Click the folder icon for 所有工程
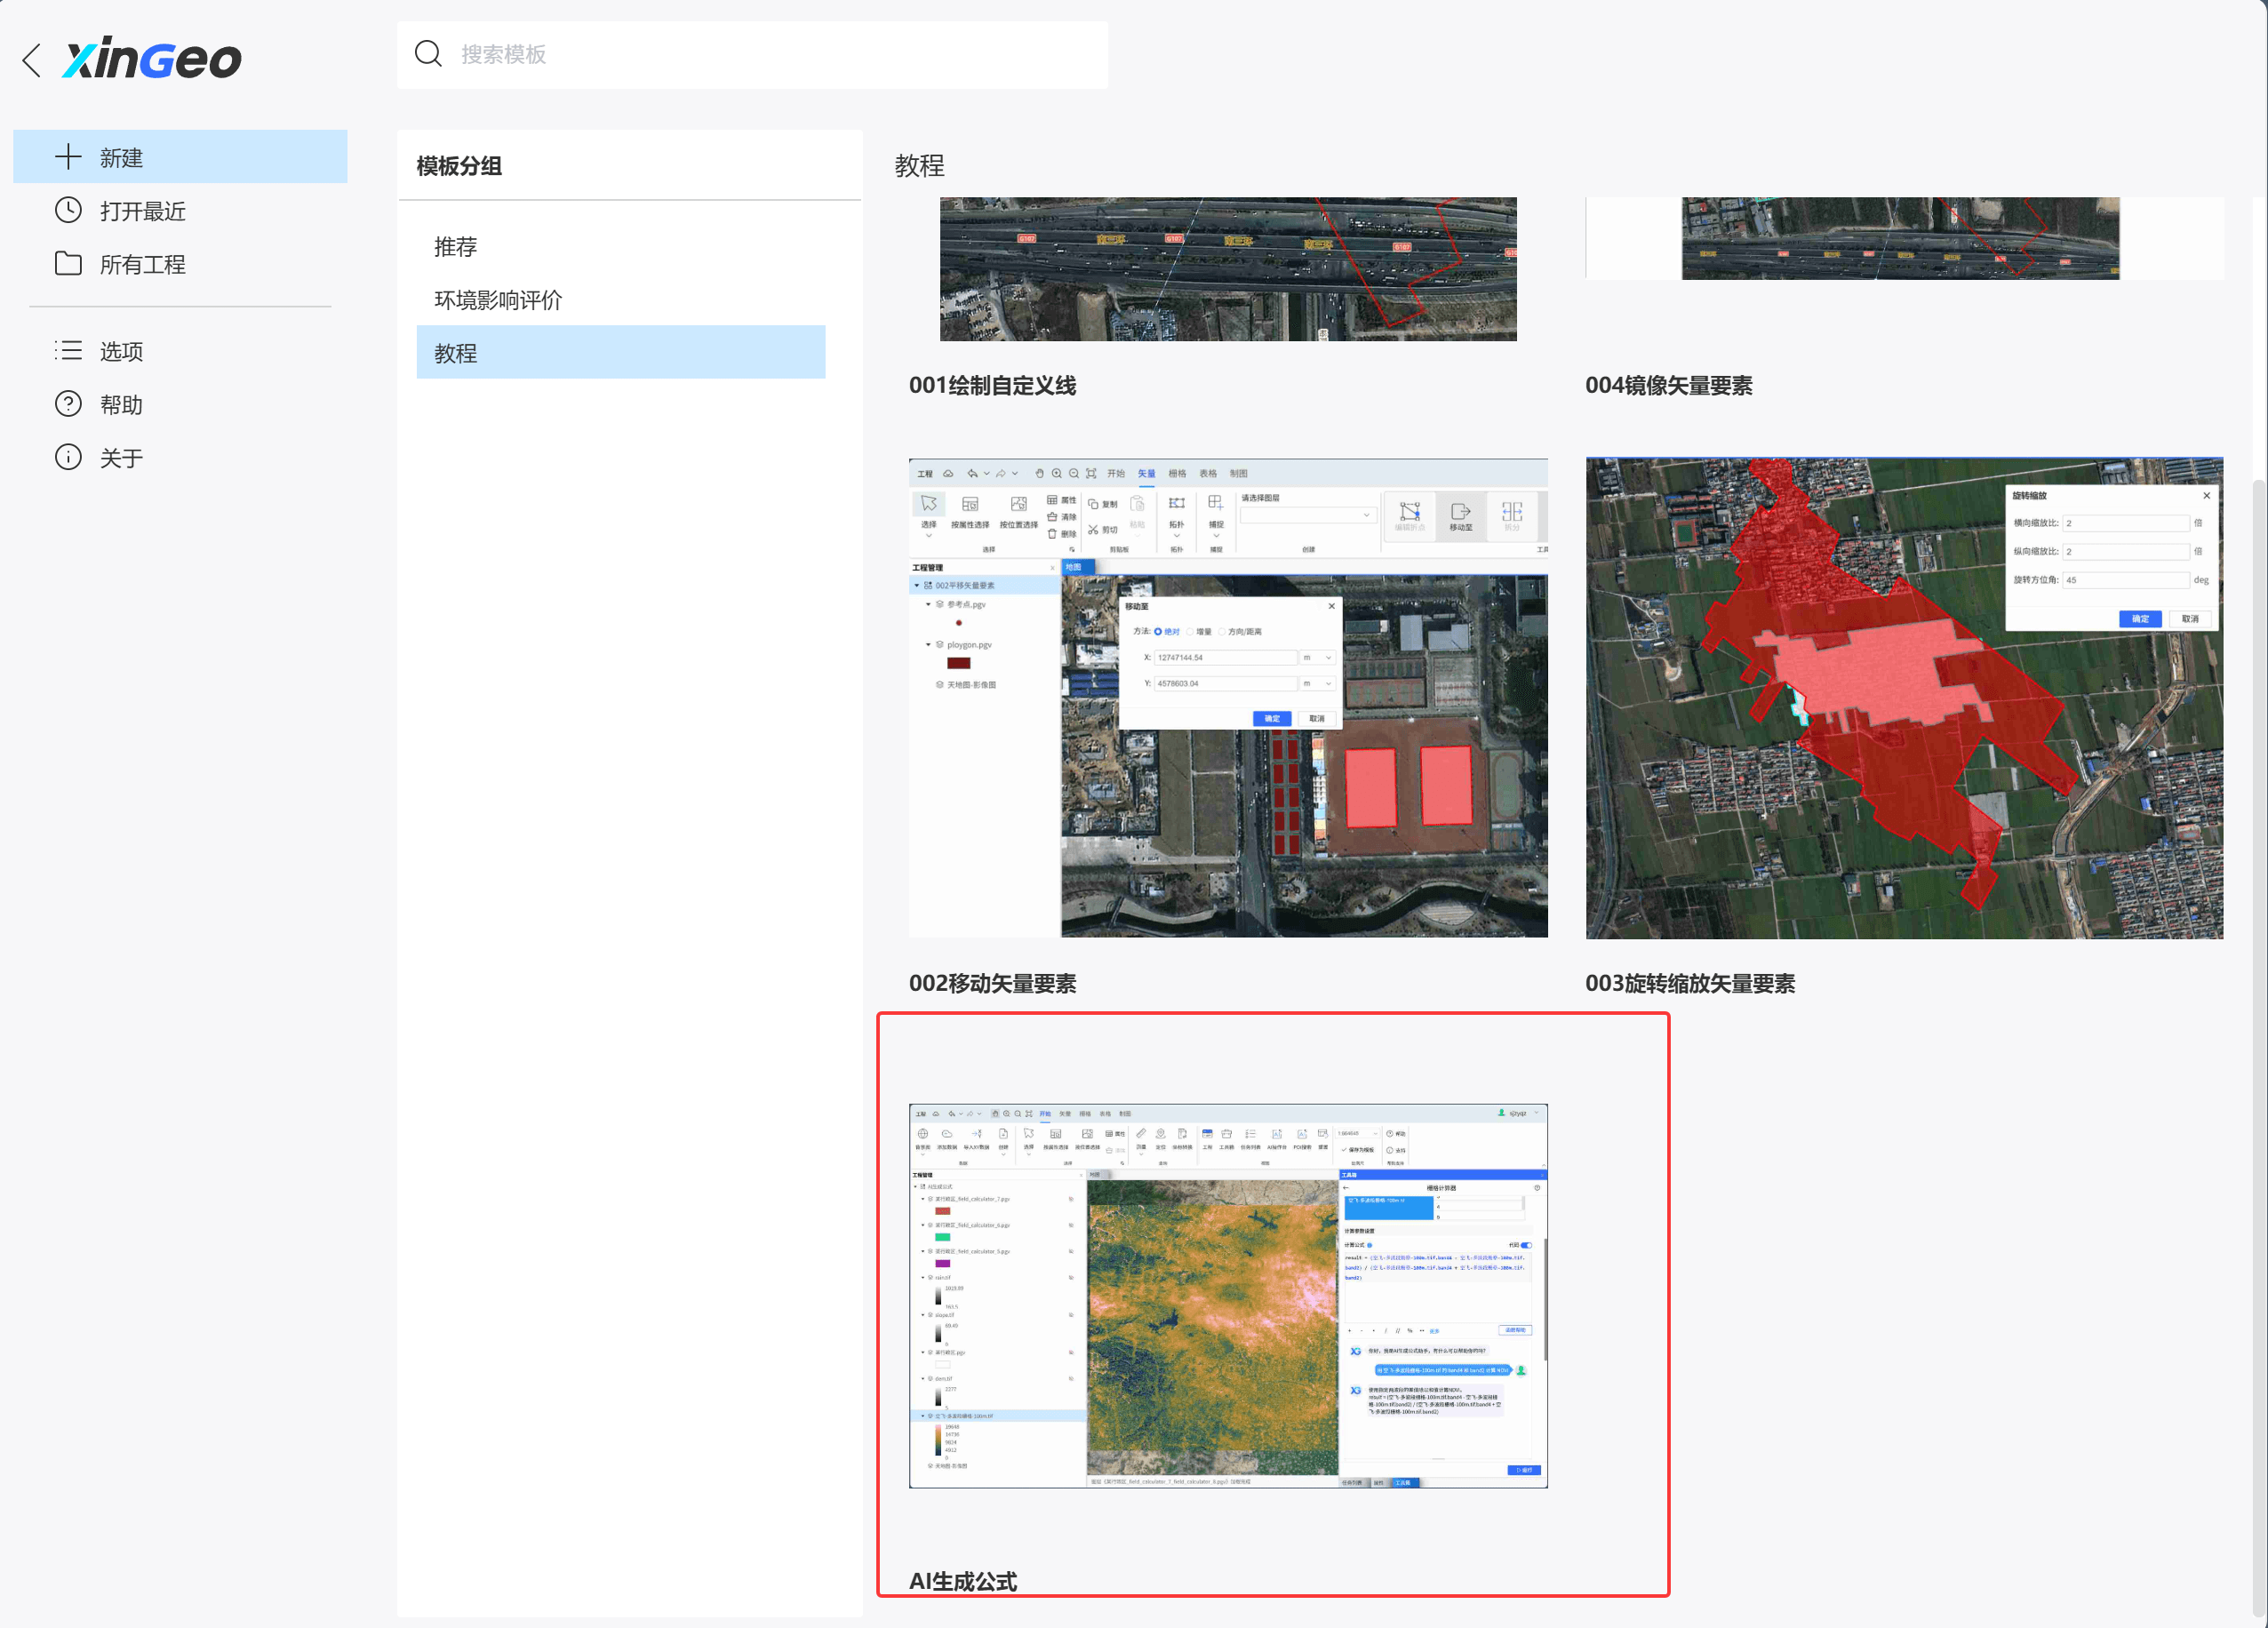 [68, 263]
